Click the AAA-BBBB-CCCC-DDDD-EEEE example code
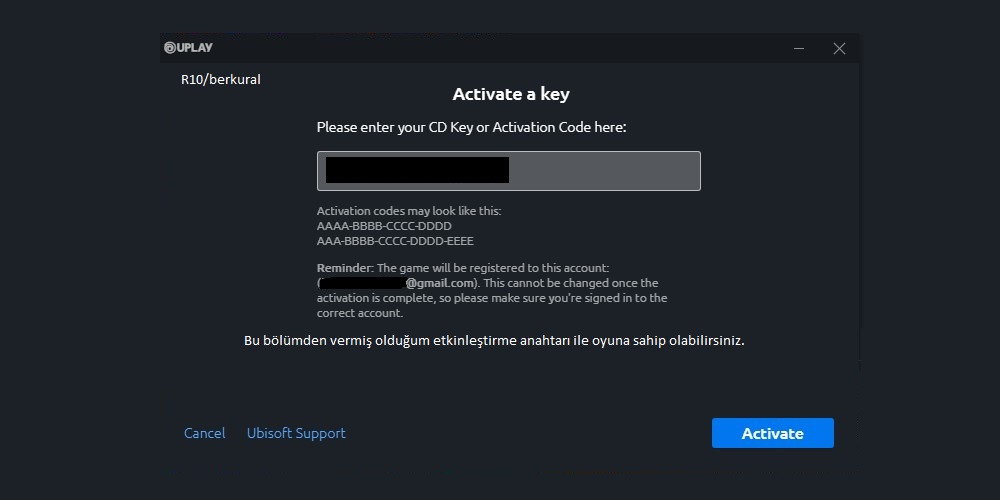 point(395,242)
